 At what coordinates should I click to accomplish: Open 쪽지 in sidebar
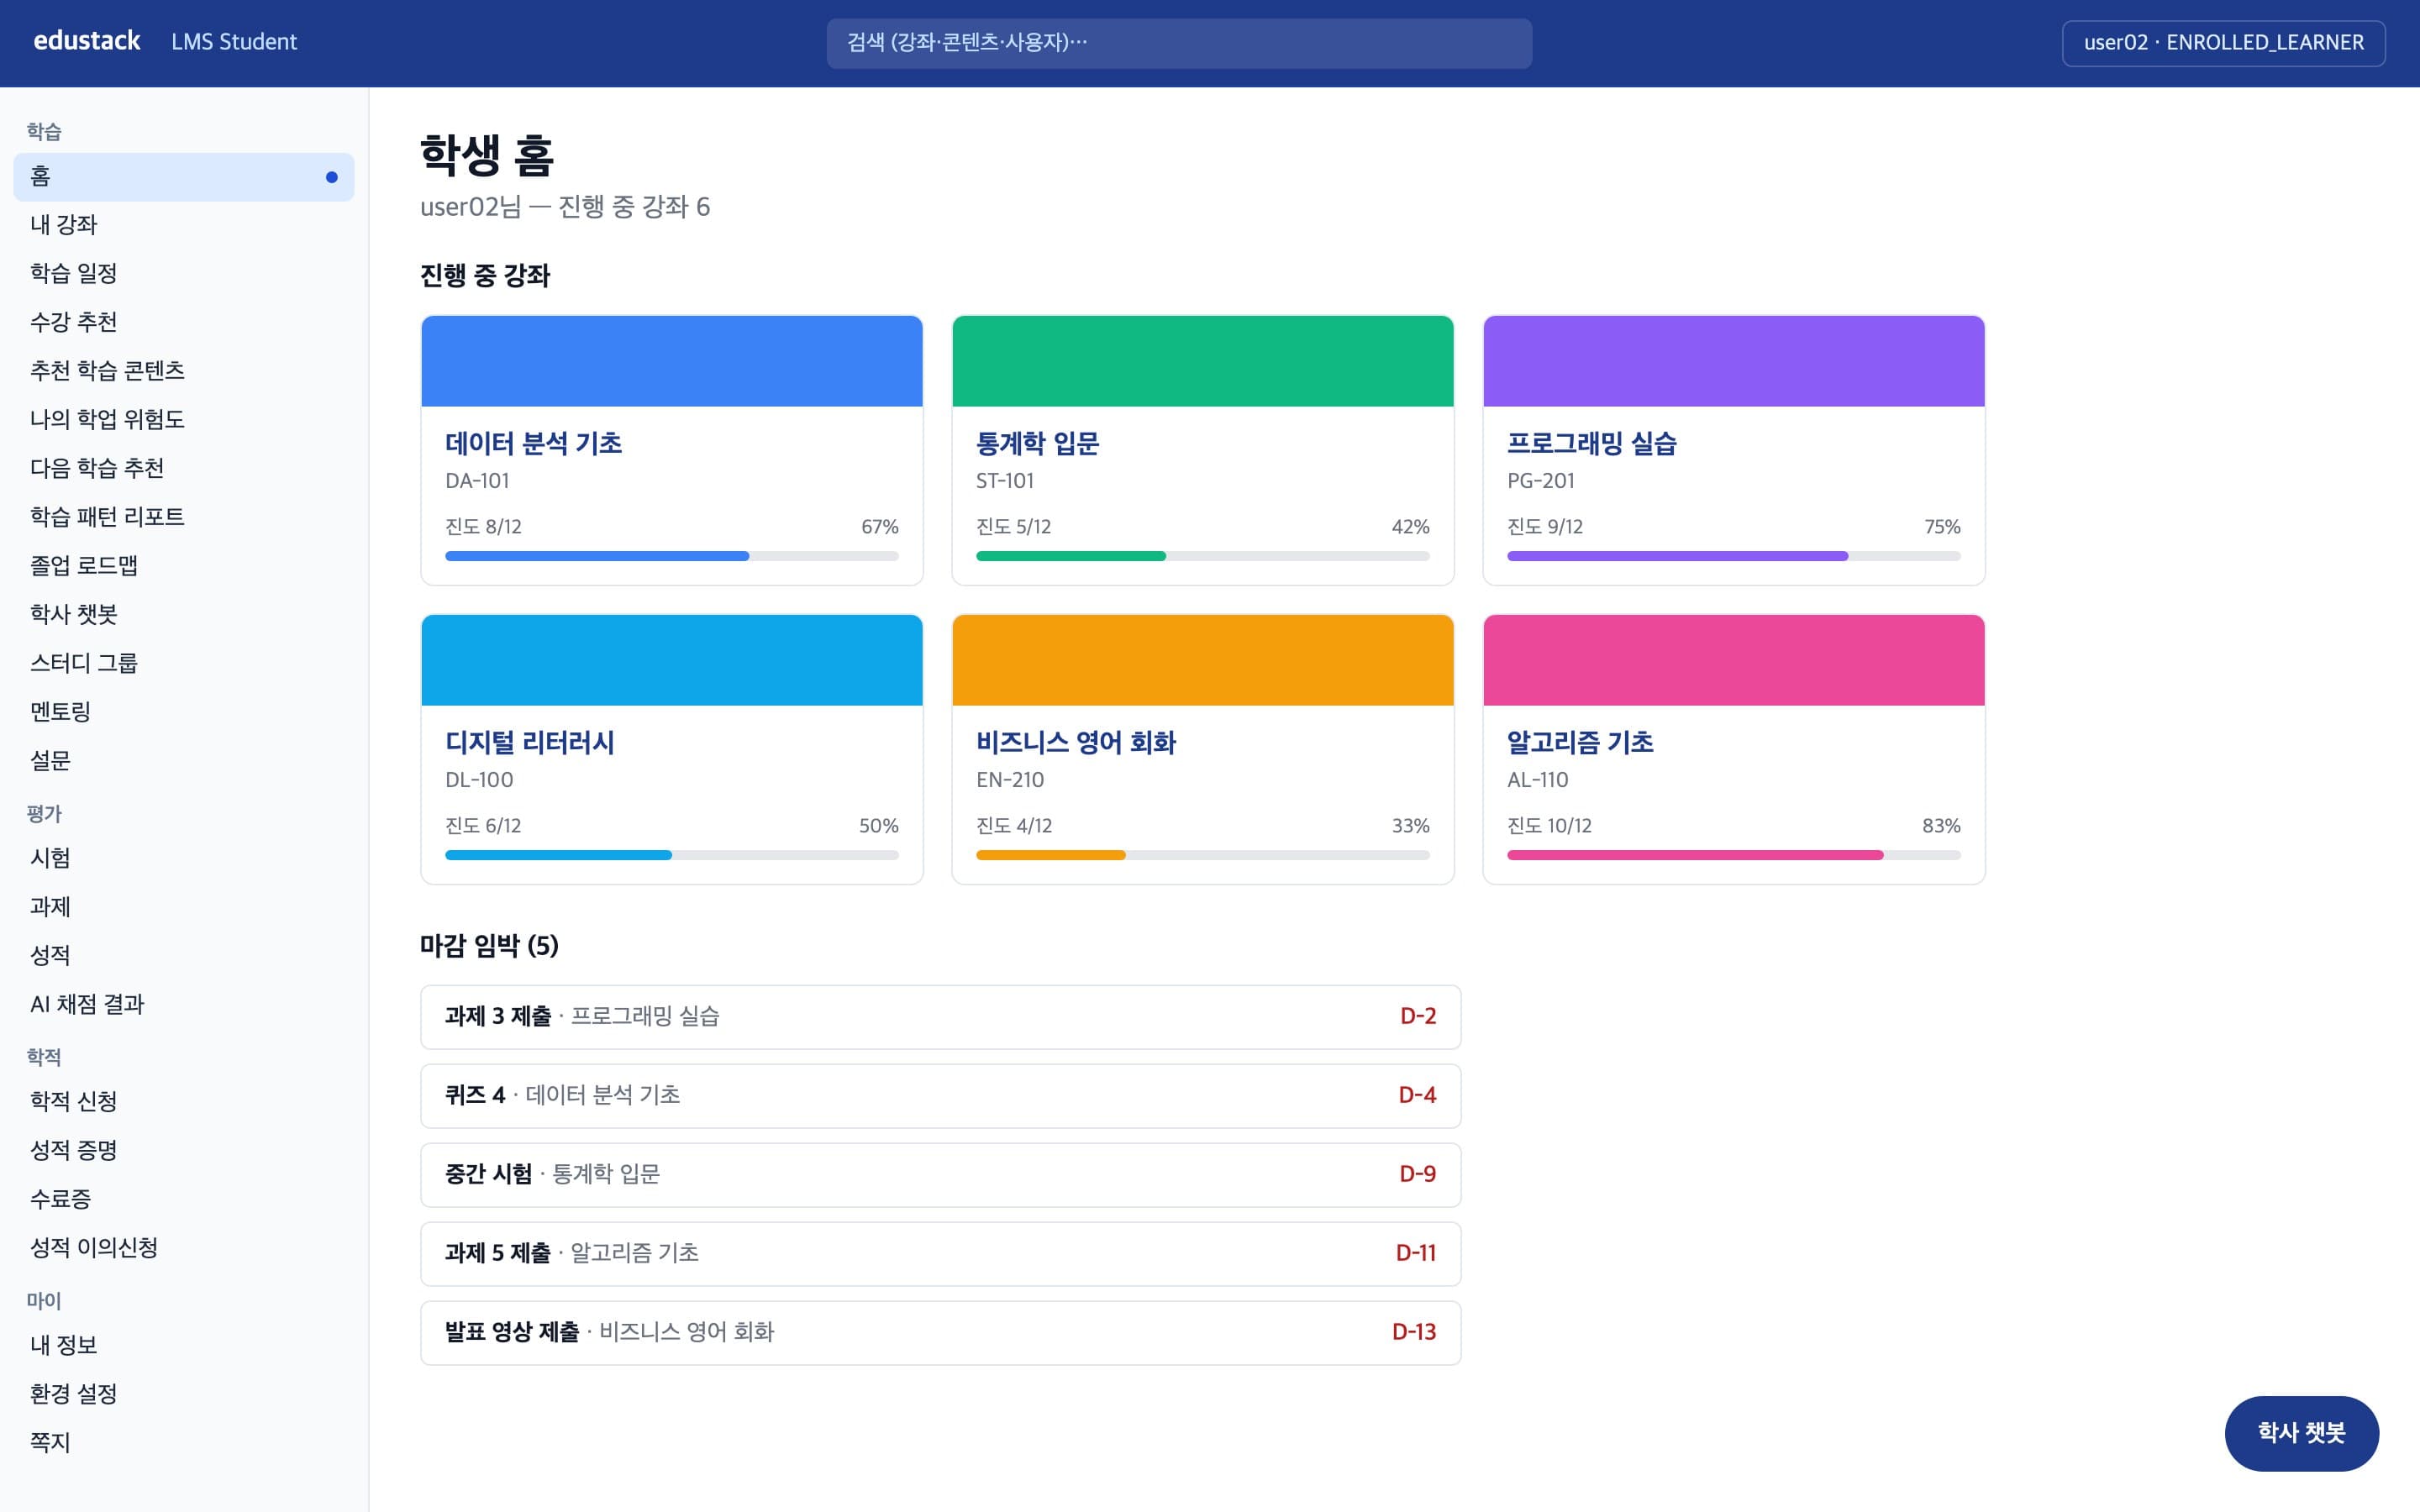184,1442
